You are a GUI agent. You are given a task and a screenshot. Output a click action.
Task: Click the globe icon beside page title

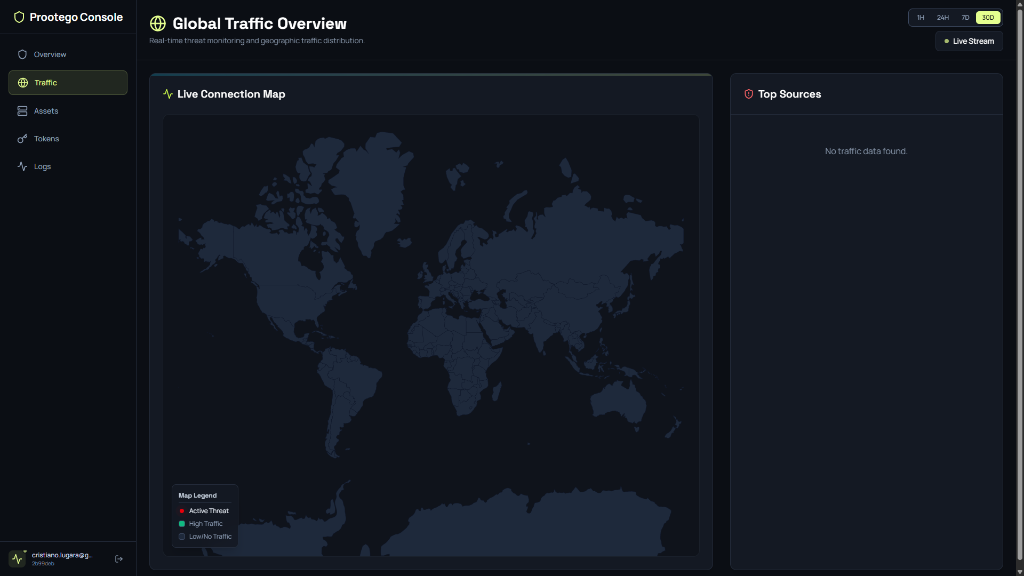click(157, 24)
